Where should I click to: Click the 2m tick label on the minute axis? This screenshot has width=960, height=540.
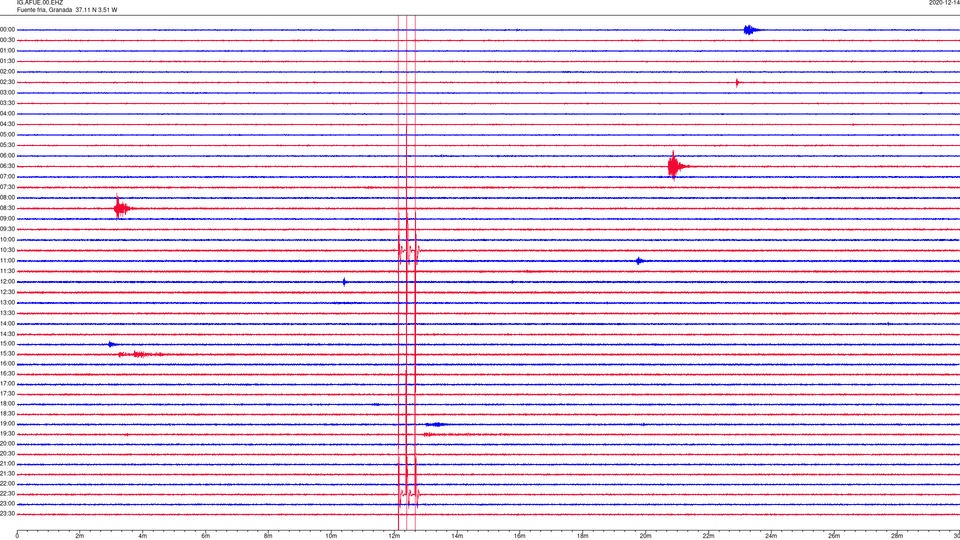point(80,536)
